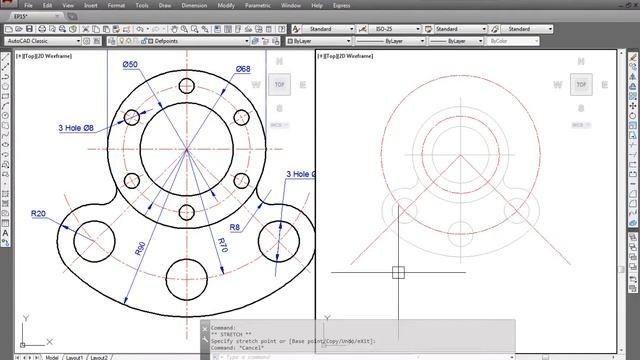Click the R20 dimension label
Viewport: 640px width, 360px height.
(x=38, y=213)
